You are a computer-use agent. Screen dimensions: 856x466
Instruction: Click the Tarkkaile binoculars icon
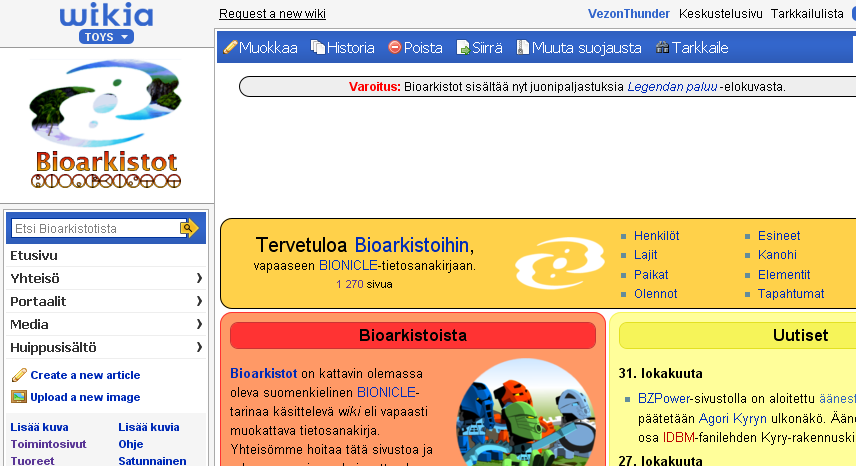tap(662, 47)
